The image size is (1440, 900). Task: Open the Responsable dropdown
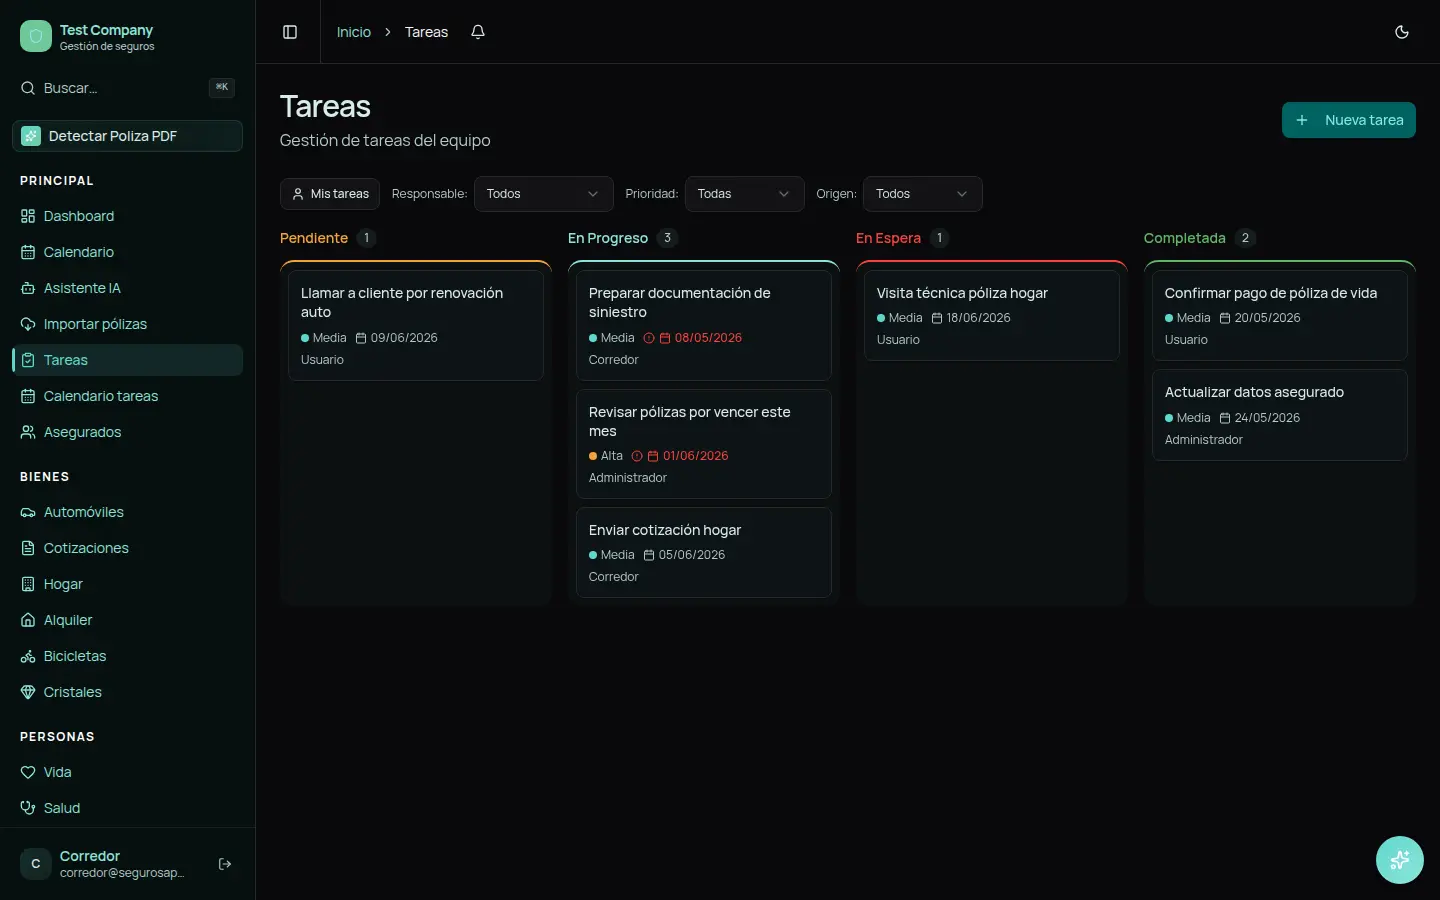point(543,194)
